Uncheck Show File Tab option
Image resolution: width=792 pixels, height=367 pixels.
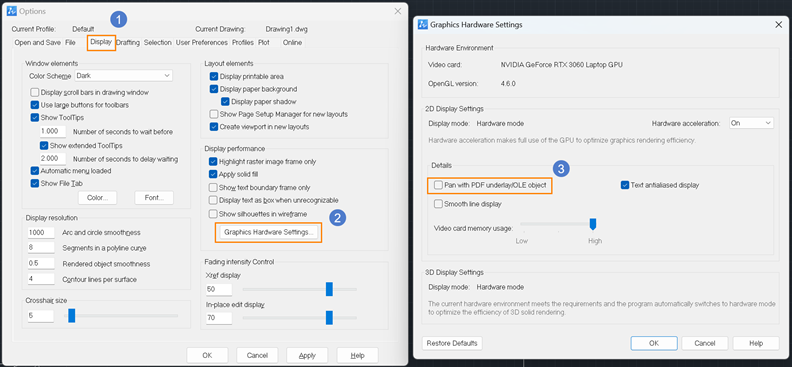[35, 183]
